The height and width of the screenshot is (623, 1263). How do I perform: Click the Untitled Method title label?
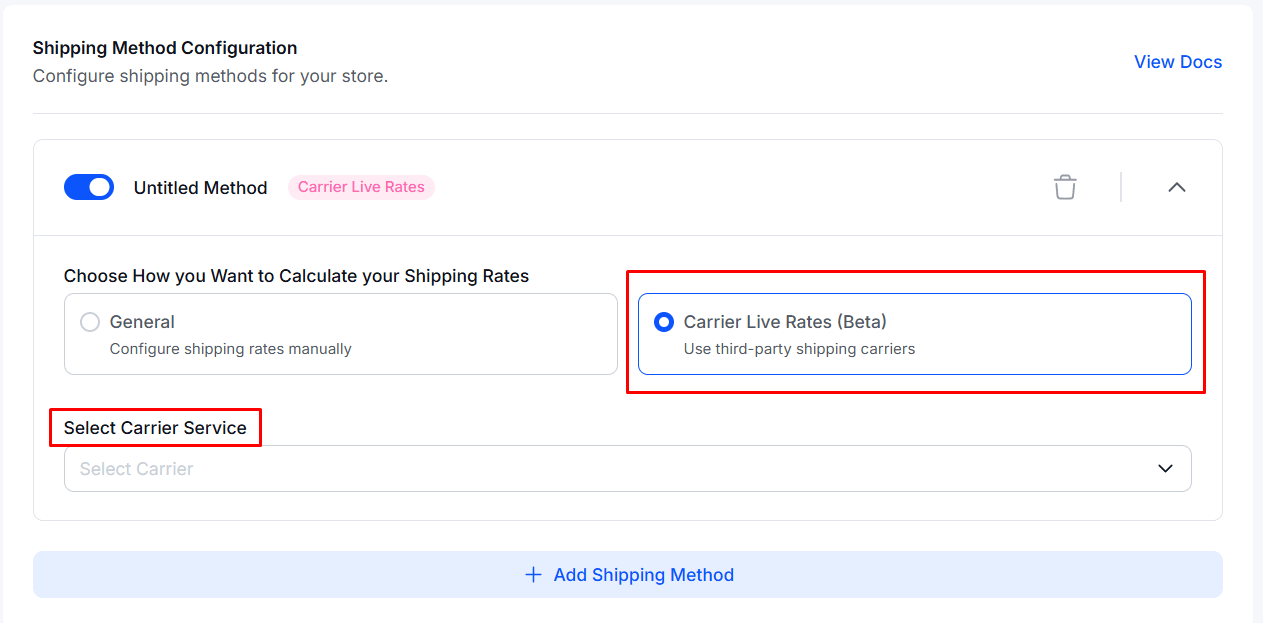[201, 187]
